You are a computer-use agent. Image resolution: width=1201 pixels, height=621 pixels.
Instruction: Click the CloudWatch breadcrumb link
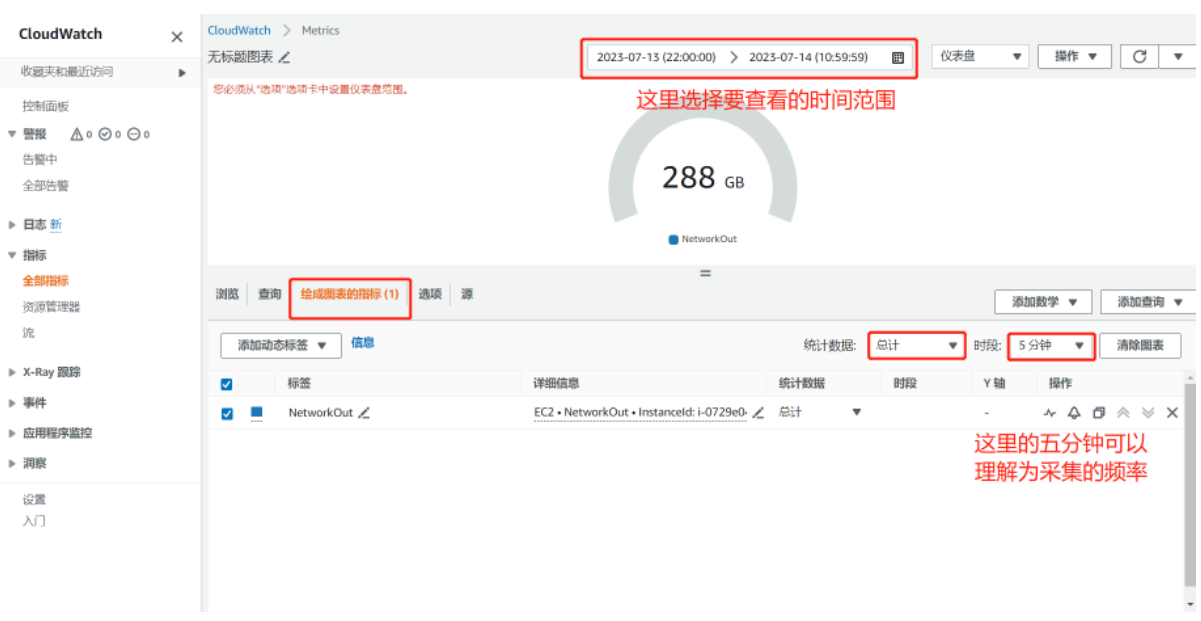239,30
